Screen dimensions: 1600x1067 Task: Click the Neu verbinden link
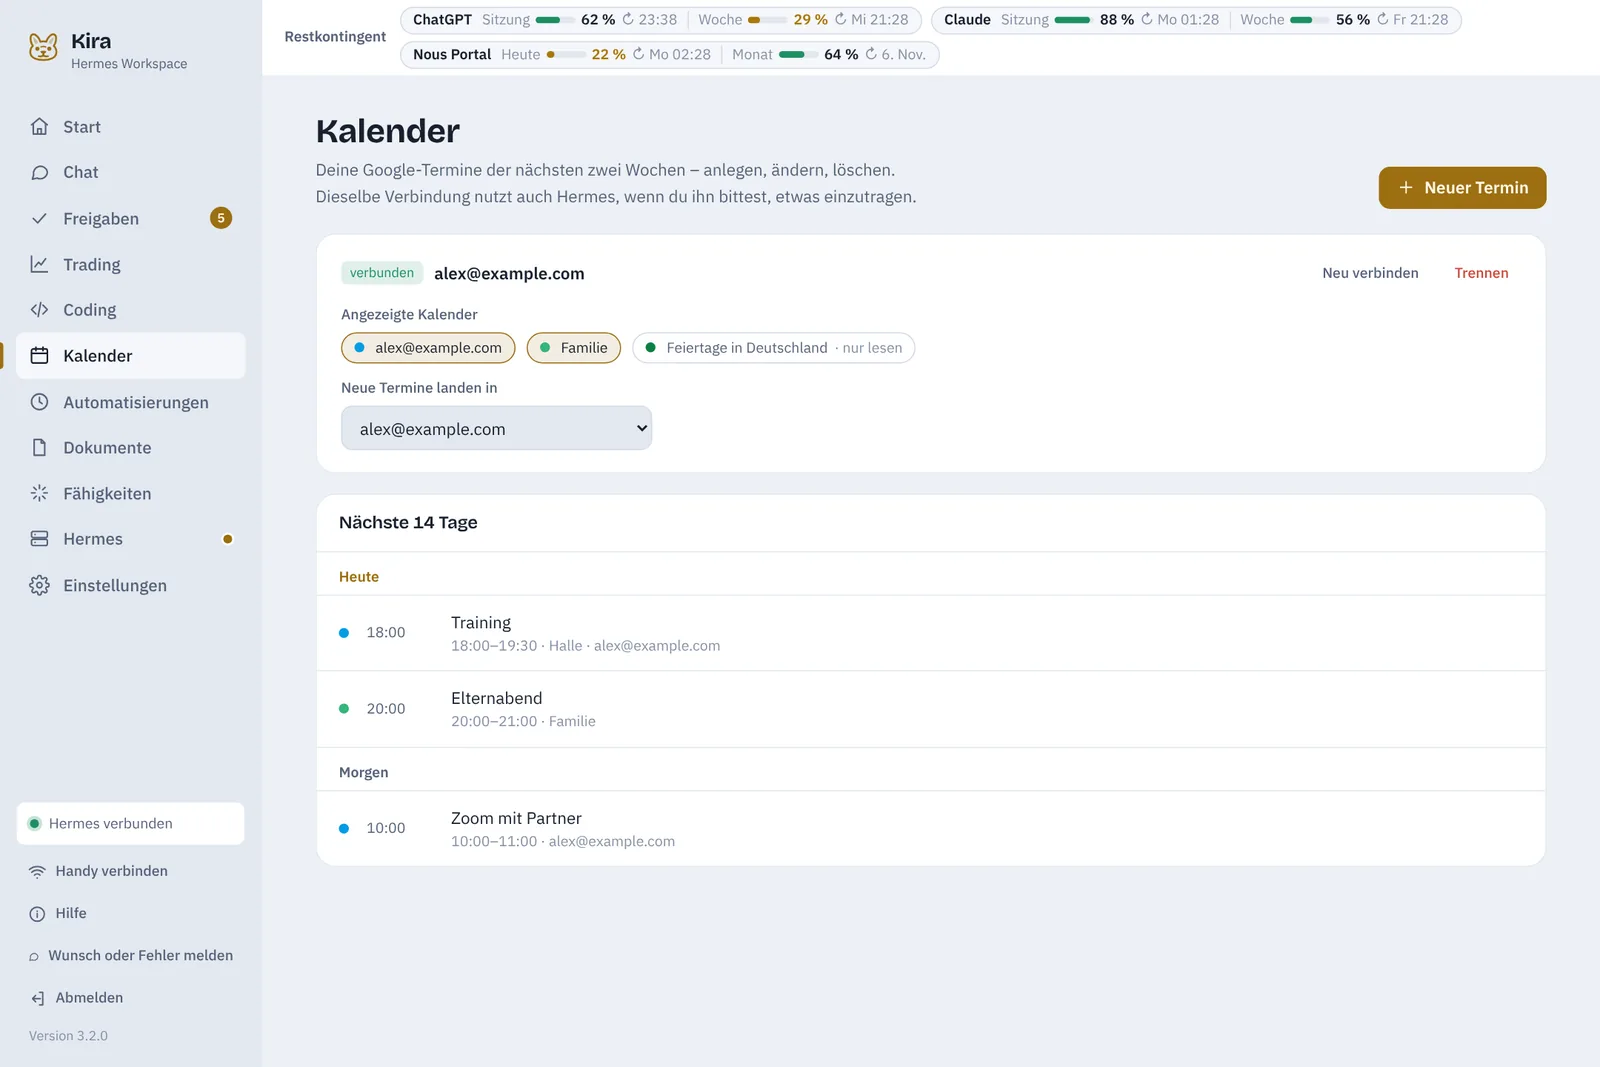(x=1370, y=273)
